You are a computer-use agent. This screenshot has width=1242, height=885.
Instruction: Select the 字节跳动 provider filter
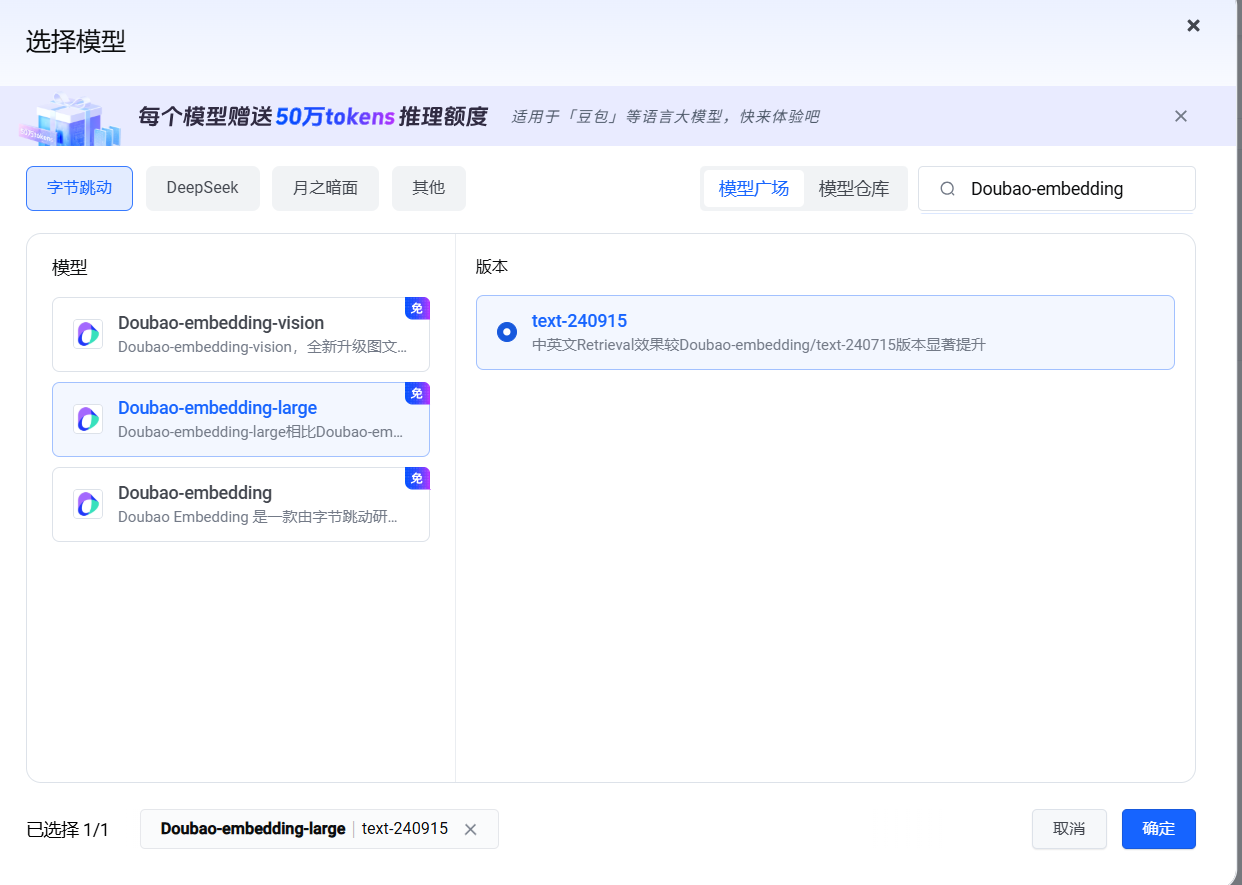(79, 188)
